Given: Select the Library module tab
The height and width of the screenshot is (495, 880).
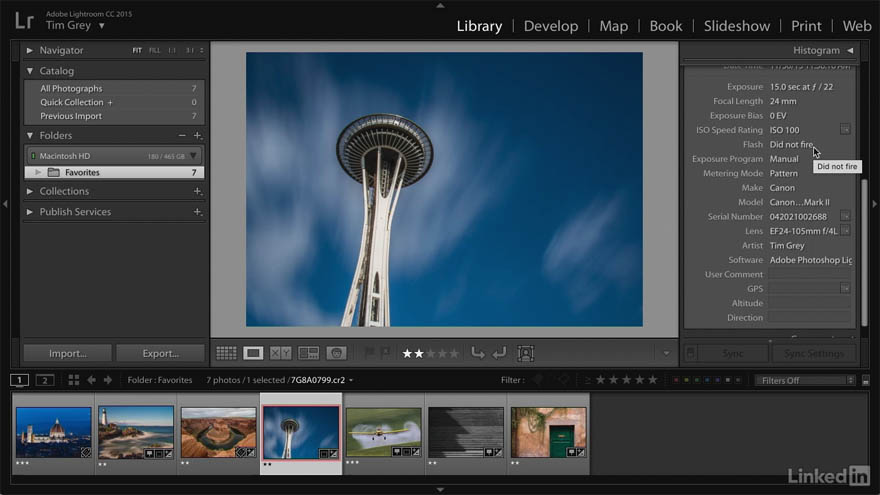Looking at the screenshot, I should pyautogui.click(x=479, y=26).
